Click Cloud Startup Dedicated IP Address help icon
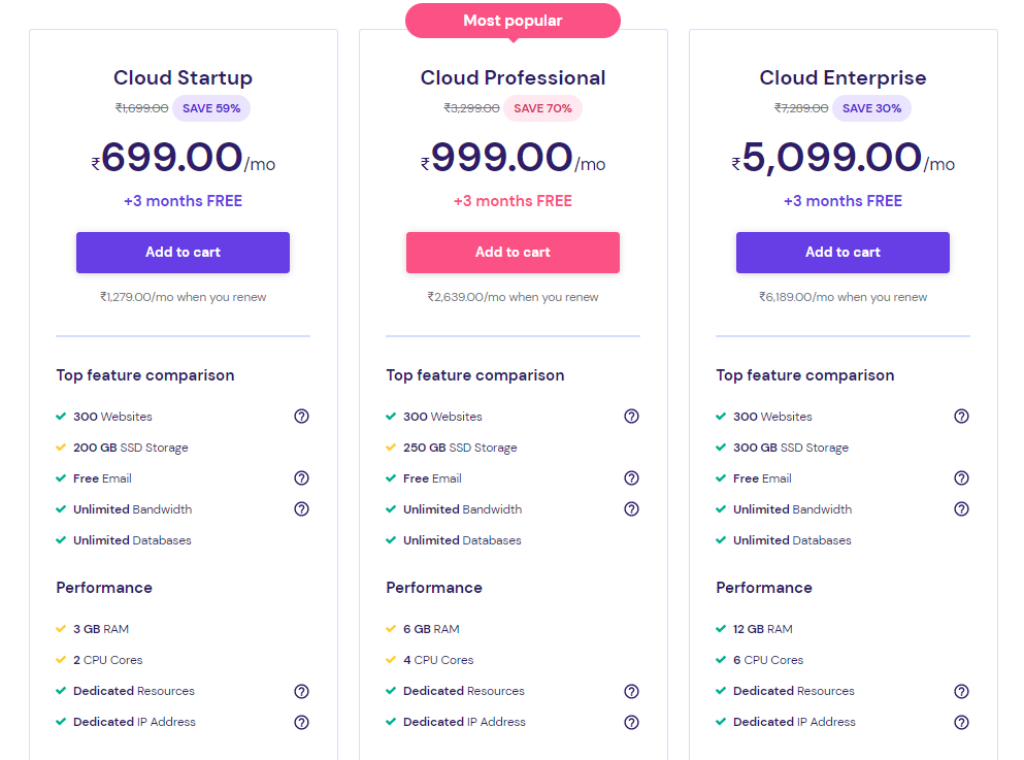Image resolution: width=1024 pixels, height=760 pixels. coord(301,721)
